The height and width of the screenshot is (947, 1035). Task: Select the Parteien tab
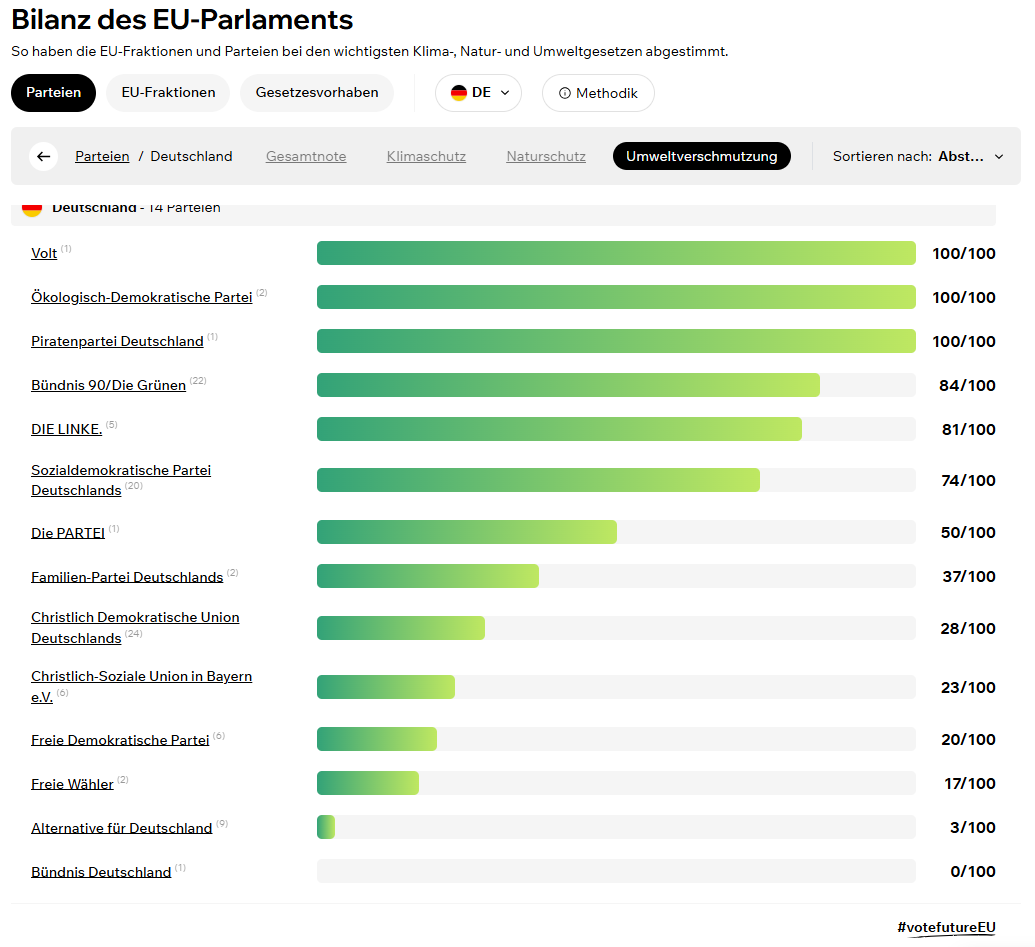click(x=53, y=92)
